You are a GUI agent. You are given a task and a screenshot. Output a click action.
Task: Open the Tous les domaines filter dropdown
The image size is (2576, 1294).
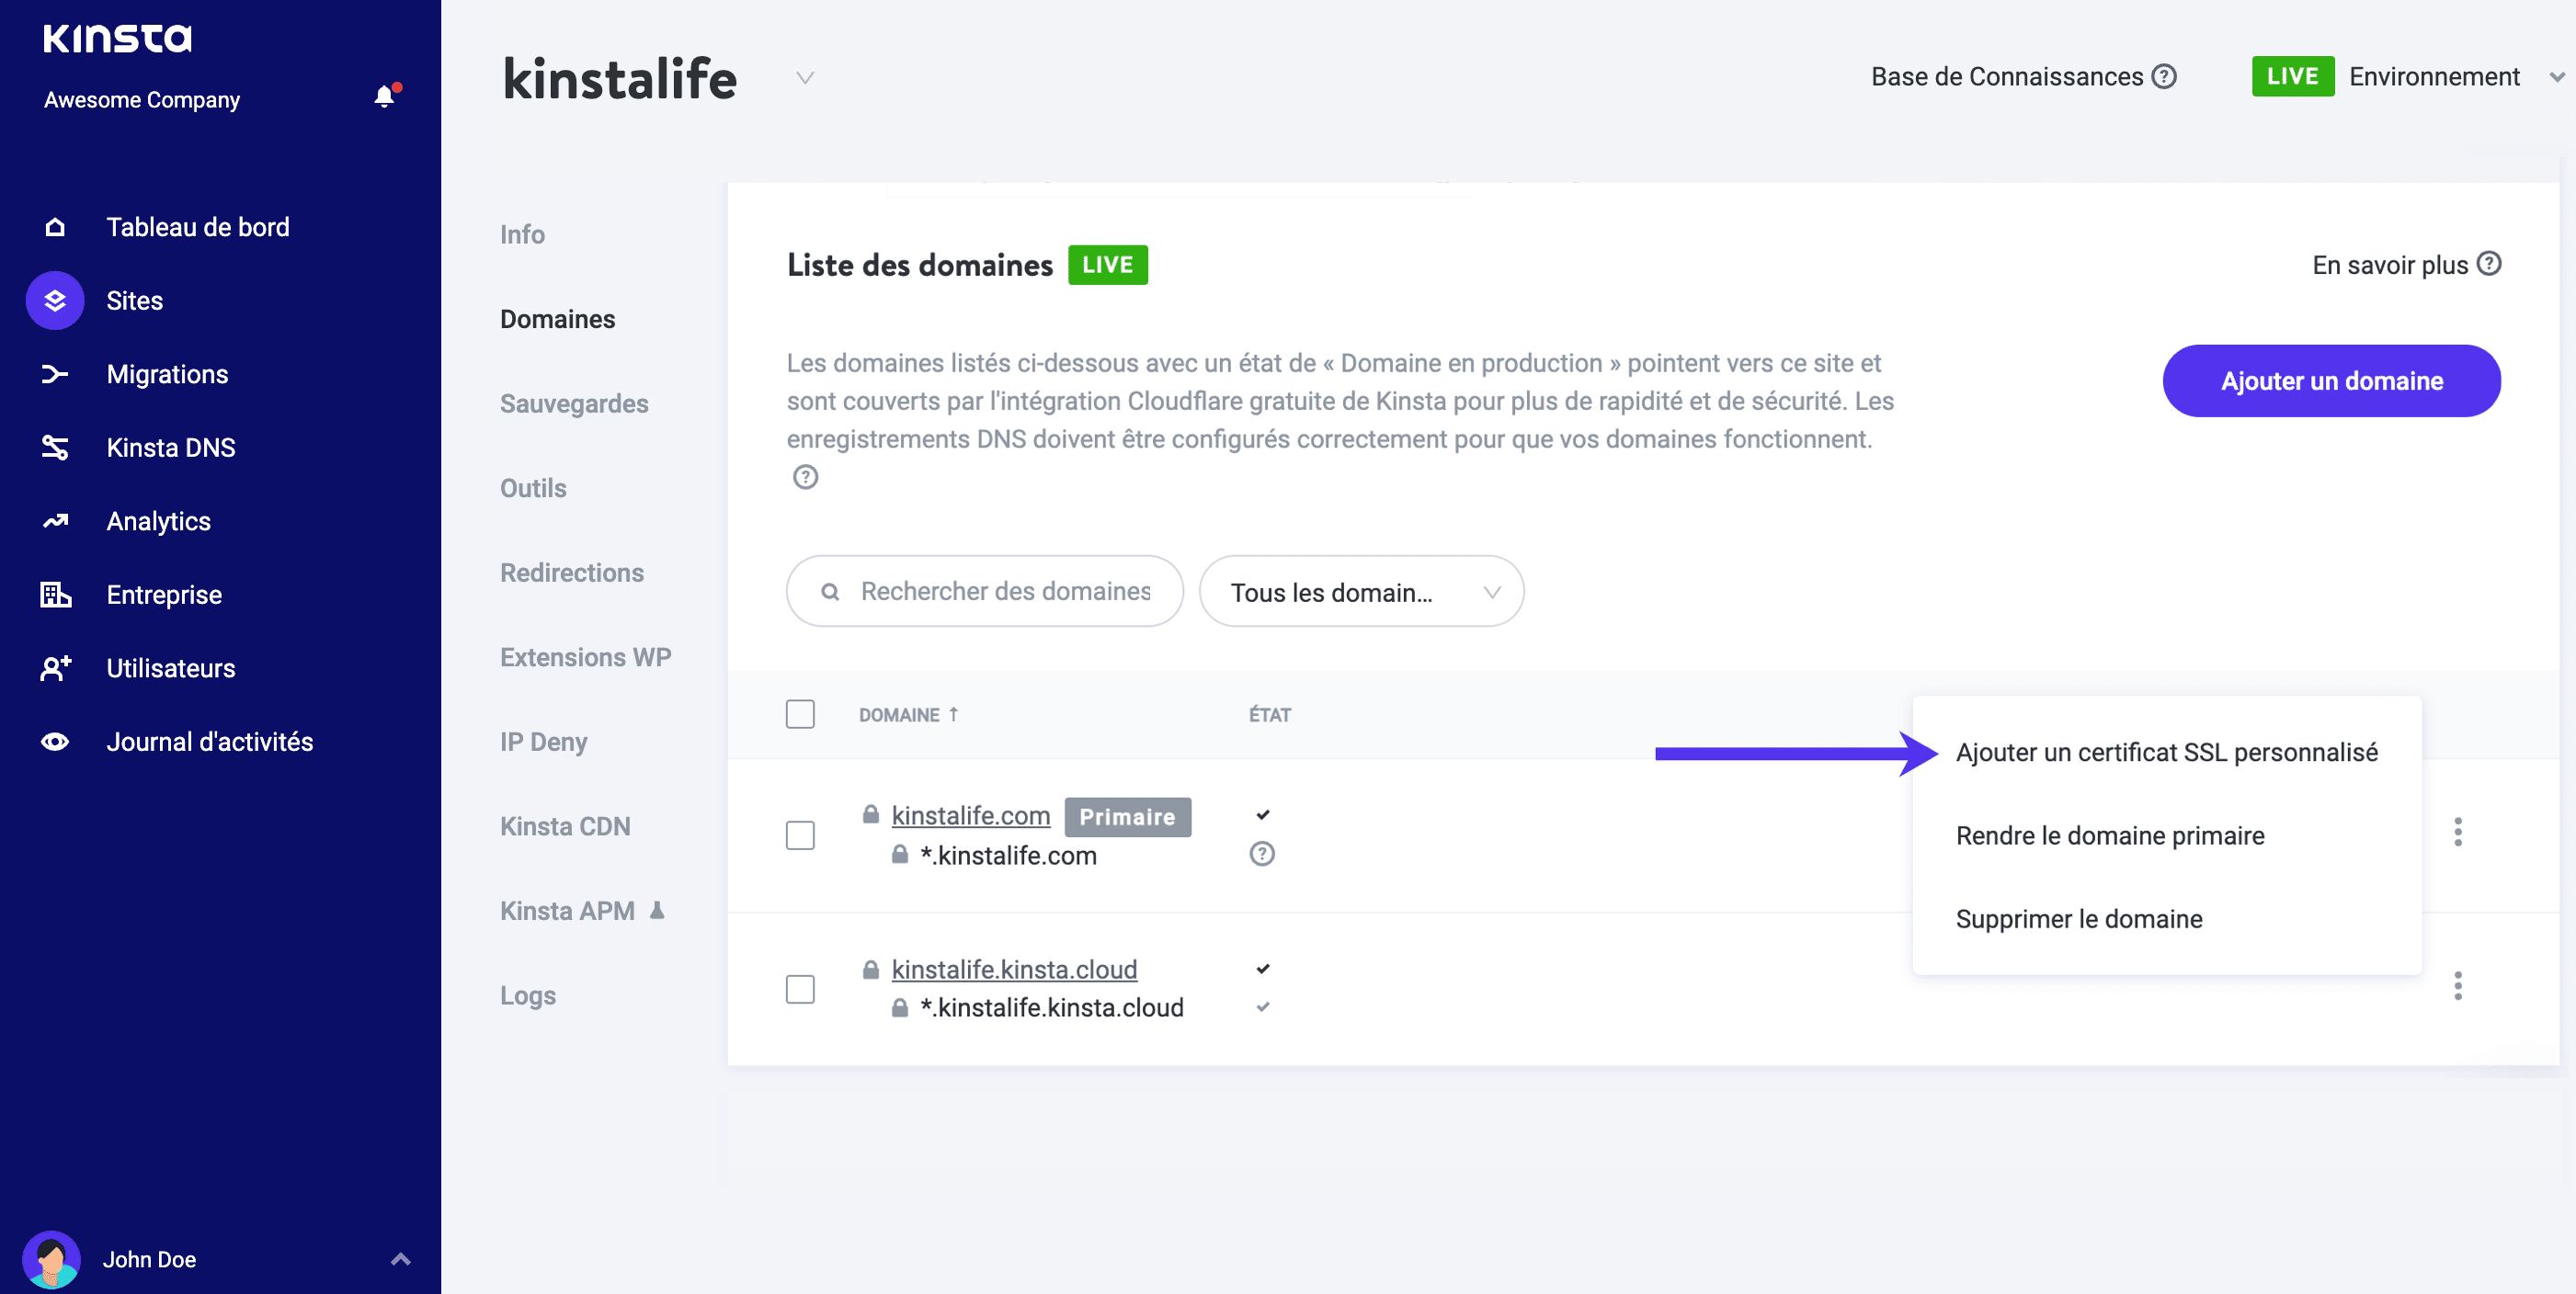tap(1361, 591)
